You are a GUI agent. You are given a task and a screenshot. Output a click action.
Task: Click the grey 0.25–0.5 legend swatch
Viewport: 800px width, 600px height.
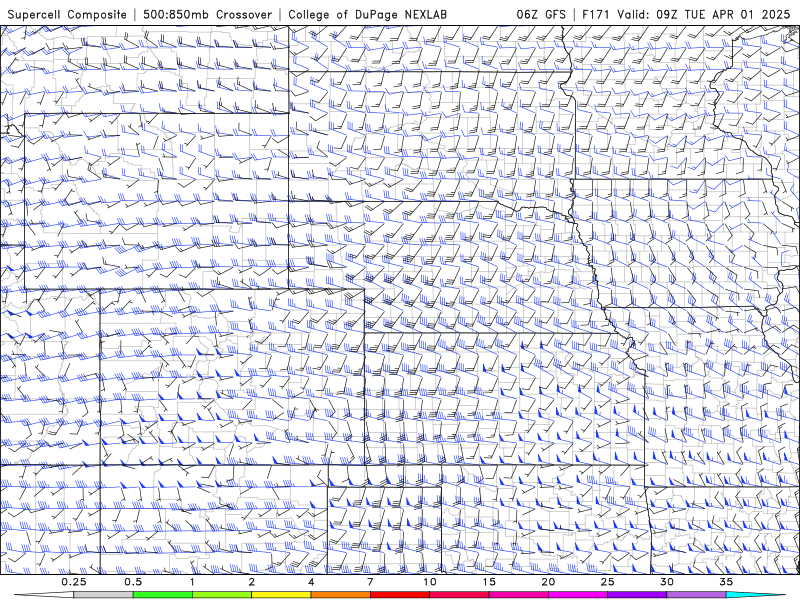click(103, 595)
